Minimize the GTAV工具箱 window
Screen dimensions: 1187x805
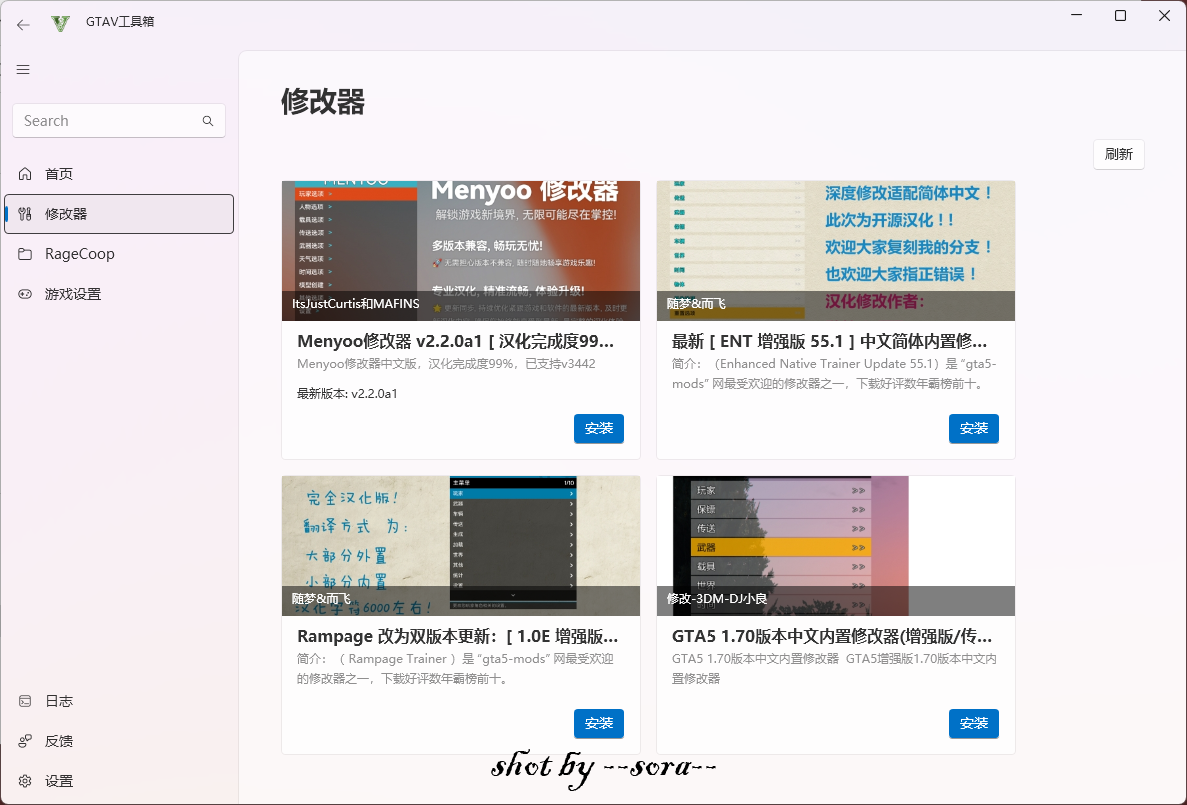tap(1076, 16)
